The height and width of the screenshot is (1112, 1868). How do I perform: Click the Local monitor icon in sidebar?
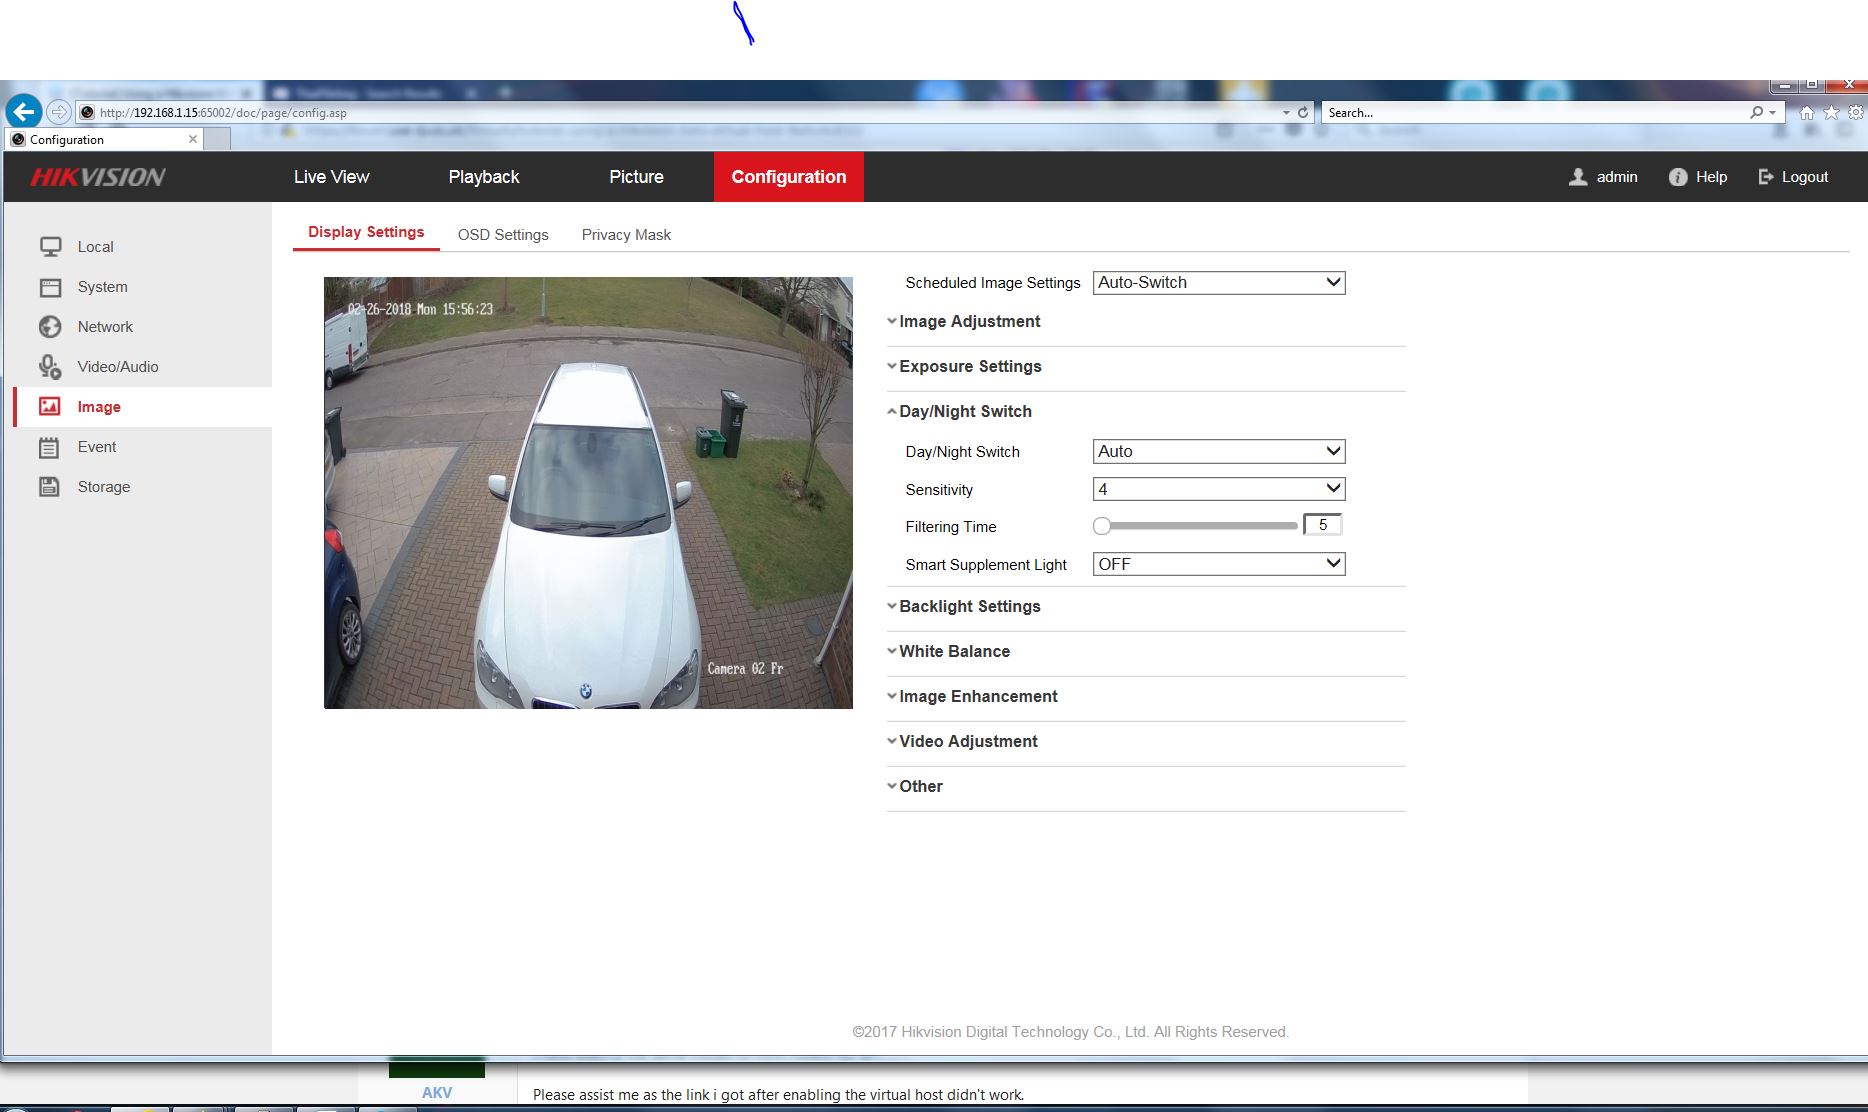(x=50, y=247)
